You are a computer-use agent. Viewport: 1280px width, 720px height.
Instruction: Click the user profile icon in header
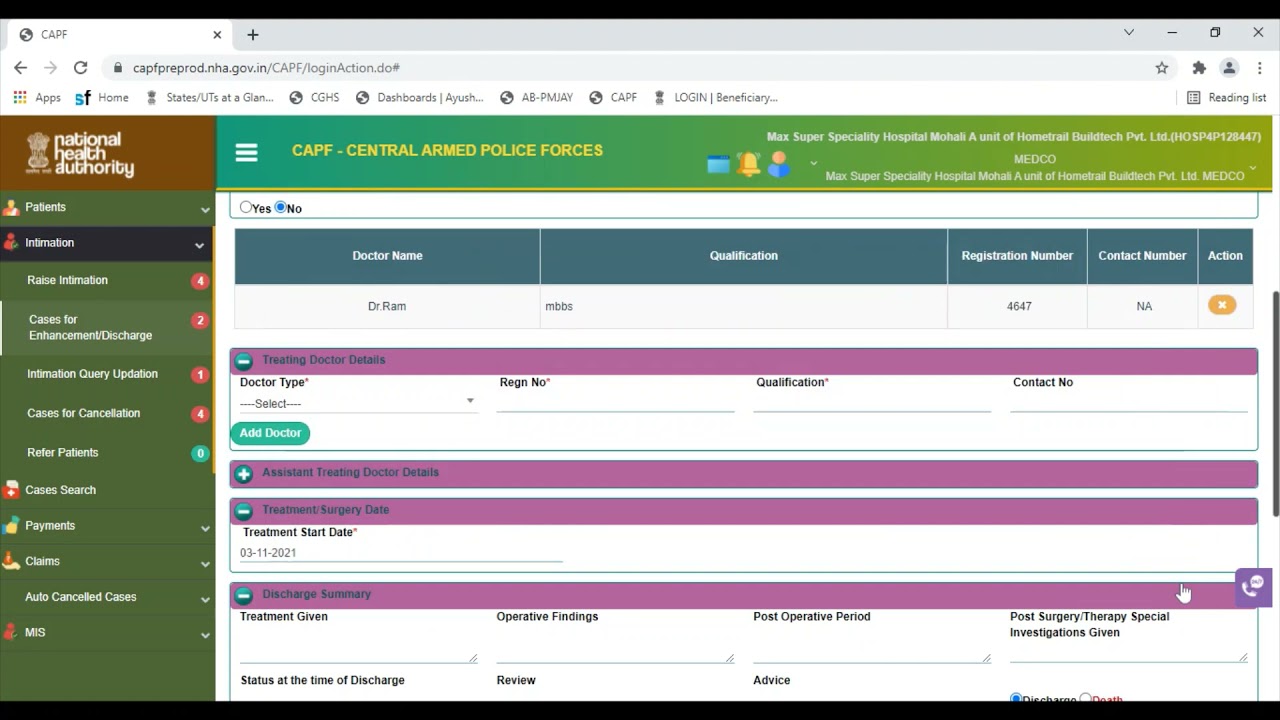pyautogui.click(x=779, y=165)
